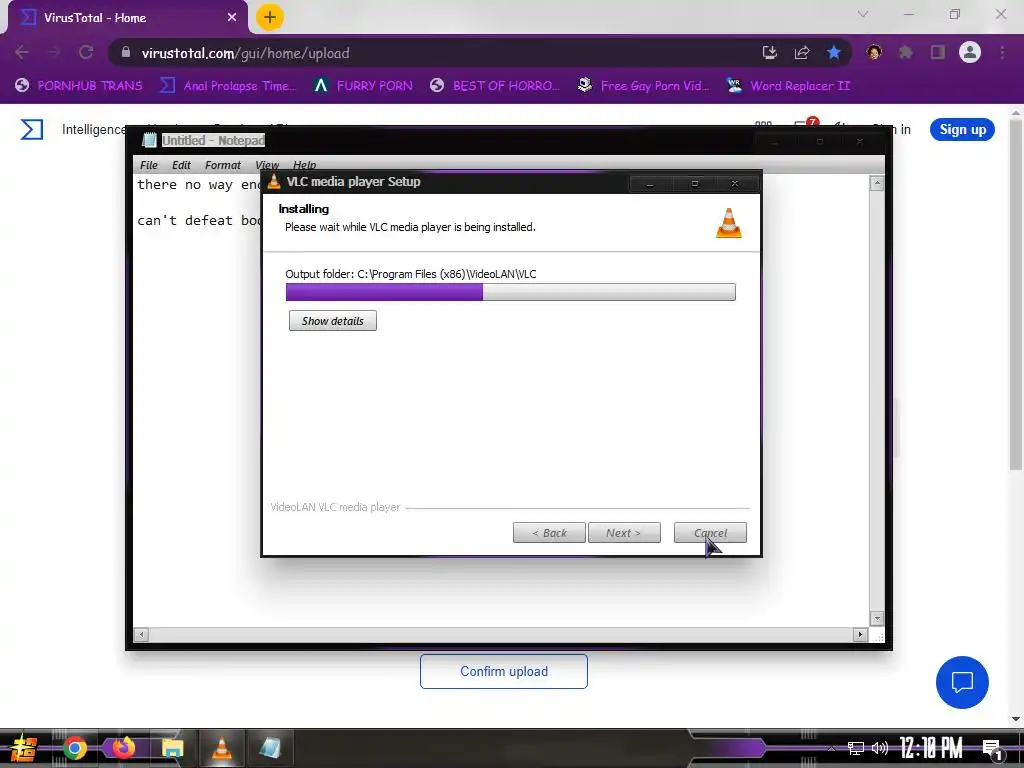Open the Notepad Edit menu
The width and height of the screenshot is (1024, 768).
pyautogui.click(x=182, y=165)
